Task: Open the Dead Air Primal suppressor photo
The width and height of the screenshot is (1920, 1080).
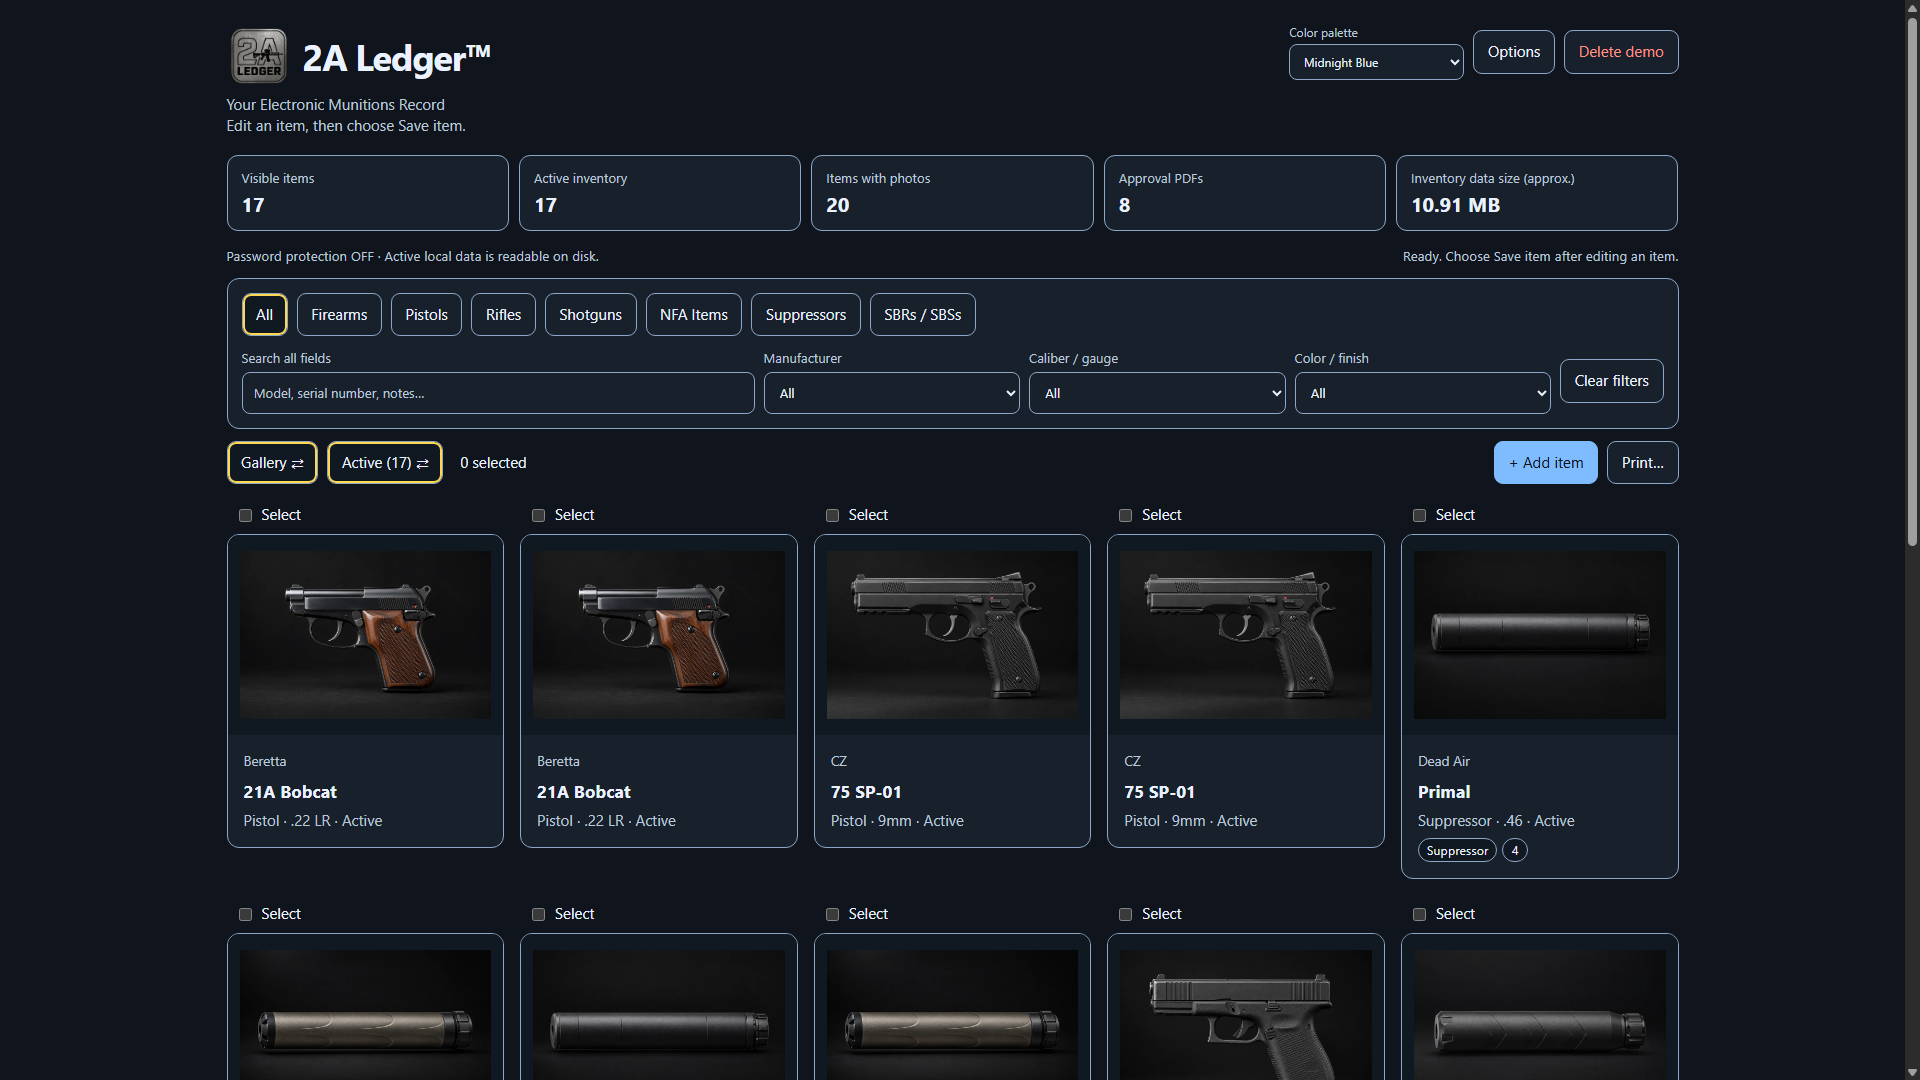Action: 1539,635
